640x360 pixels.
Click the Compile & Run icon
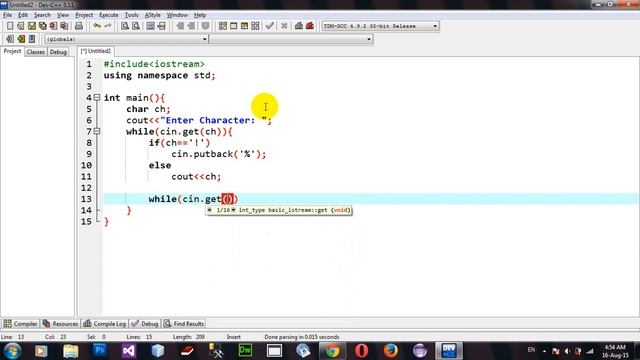point(244,26)
